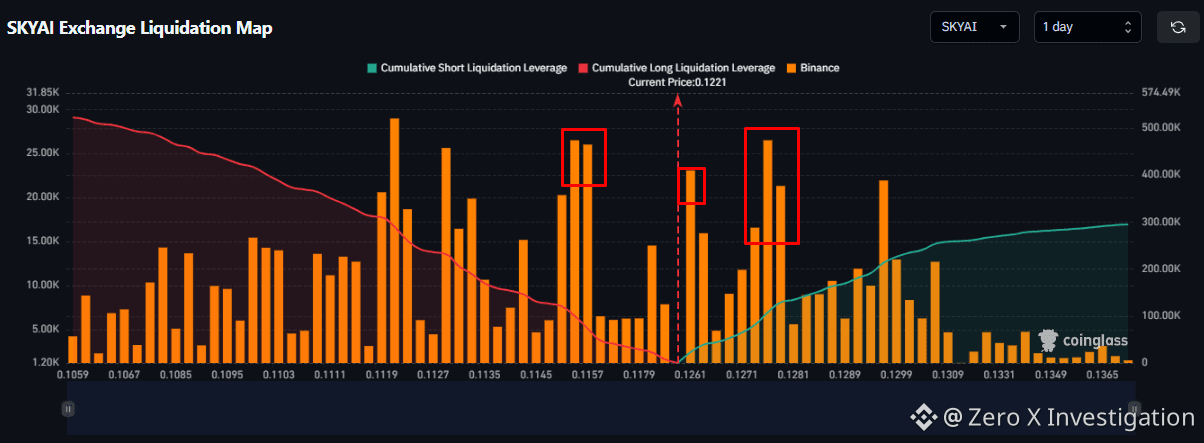The width and height of the screenshot is (1204, 443).
Task: Grab the left range slider handle
Action: click(68, 408)
